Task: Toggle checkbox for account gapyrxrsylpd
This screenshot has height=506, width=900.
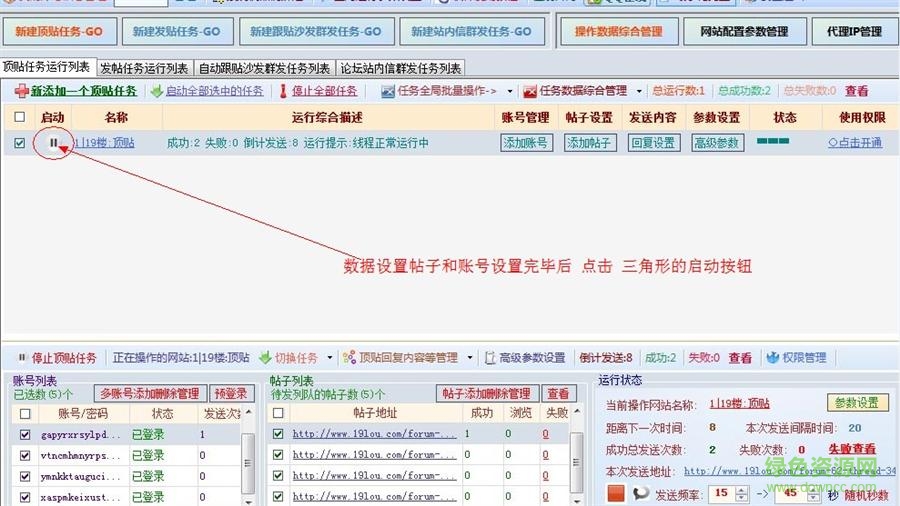Action: point(25,435)
